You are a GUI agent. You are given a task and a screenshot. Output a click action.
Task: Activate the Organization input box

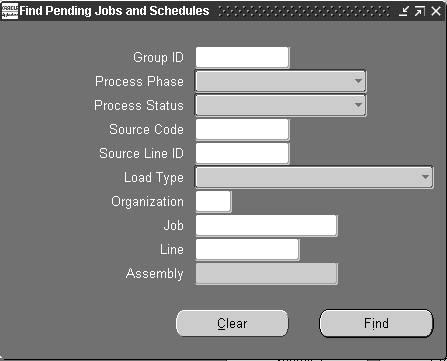click(x=213, y=201)
